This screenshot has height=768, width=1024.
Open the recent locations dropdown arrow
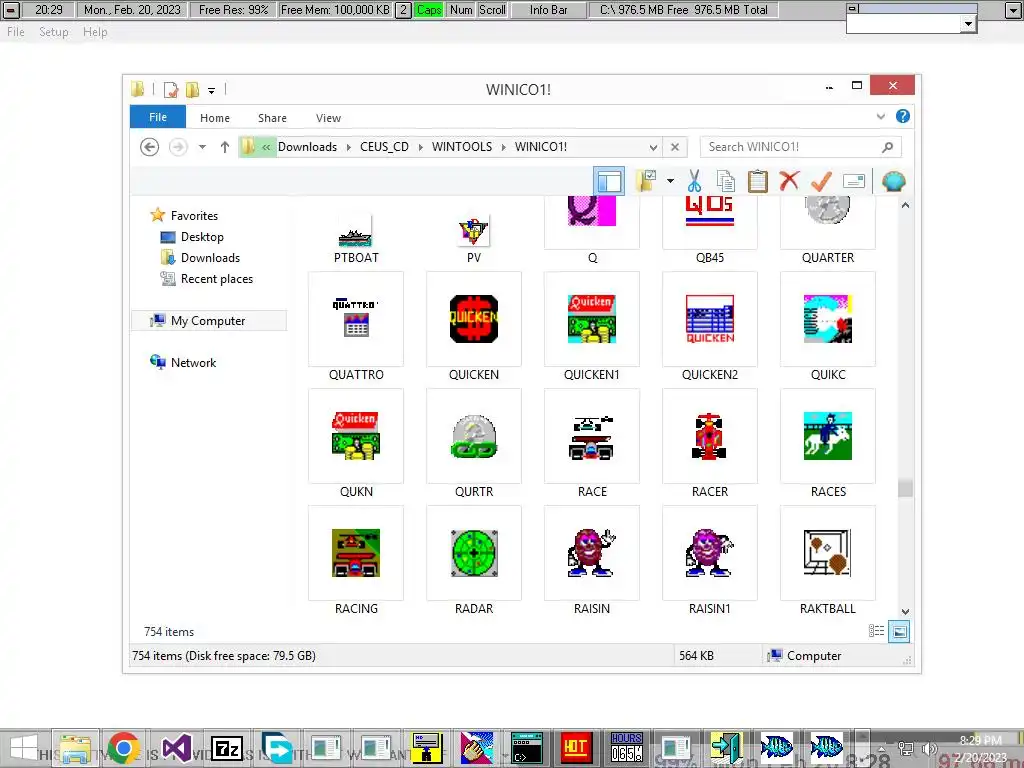point(202,147)
